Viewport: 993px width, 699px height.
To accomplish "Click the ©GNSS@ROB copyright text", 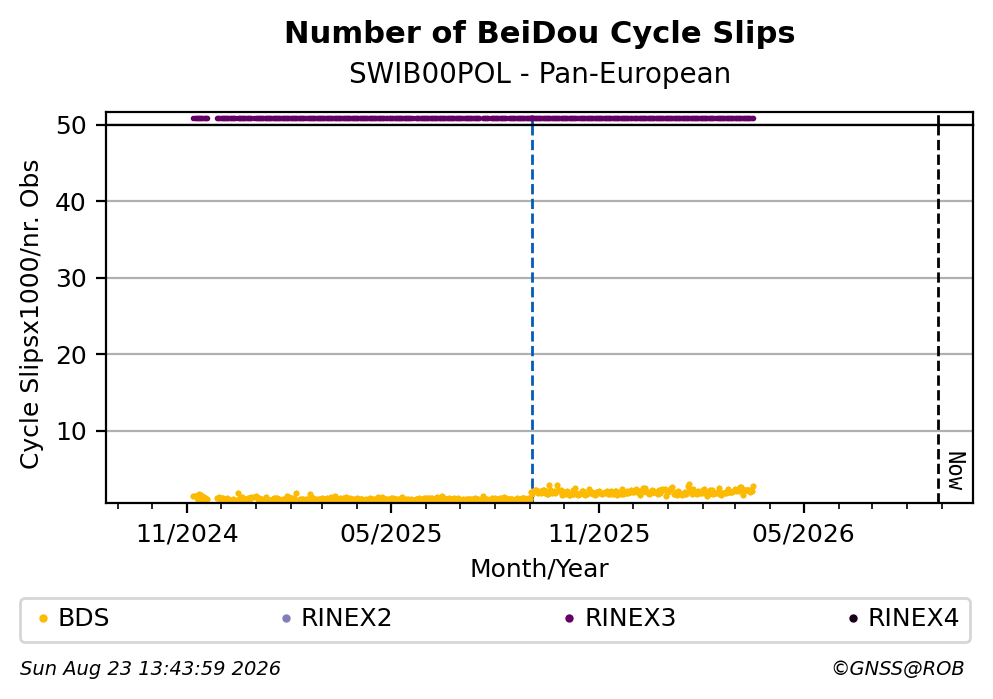I will (898, 669).
